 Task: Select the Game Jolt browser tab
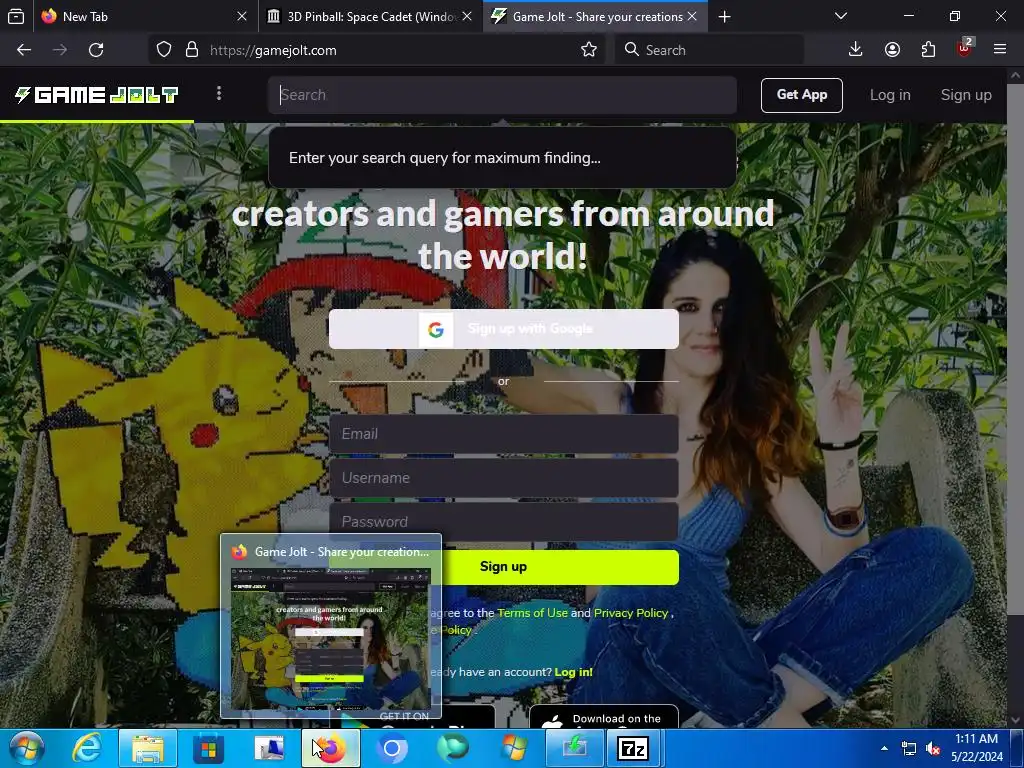click(x=596, y=16)
